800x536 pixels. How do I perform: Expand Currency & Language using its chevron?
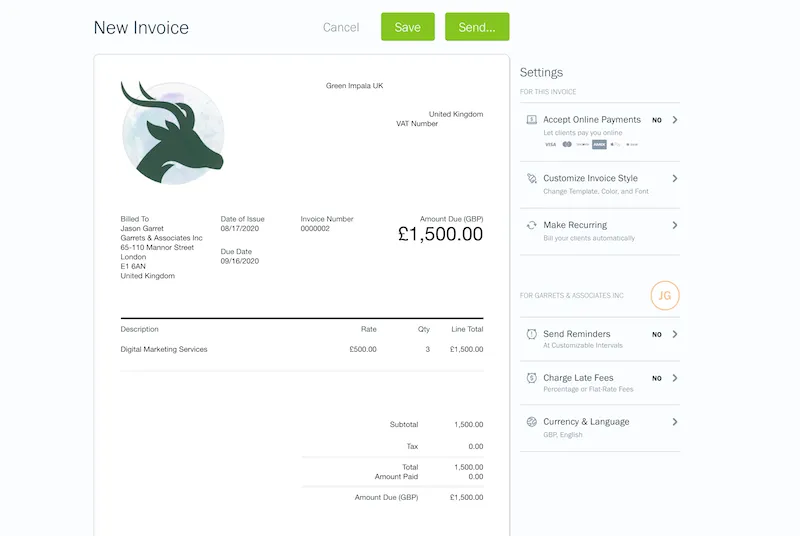[675, 422]
